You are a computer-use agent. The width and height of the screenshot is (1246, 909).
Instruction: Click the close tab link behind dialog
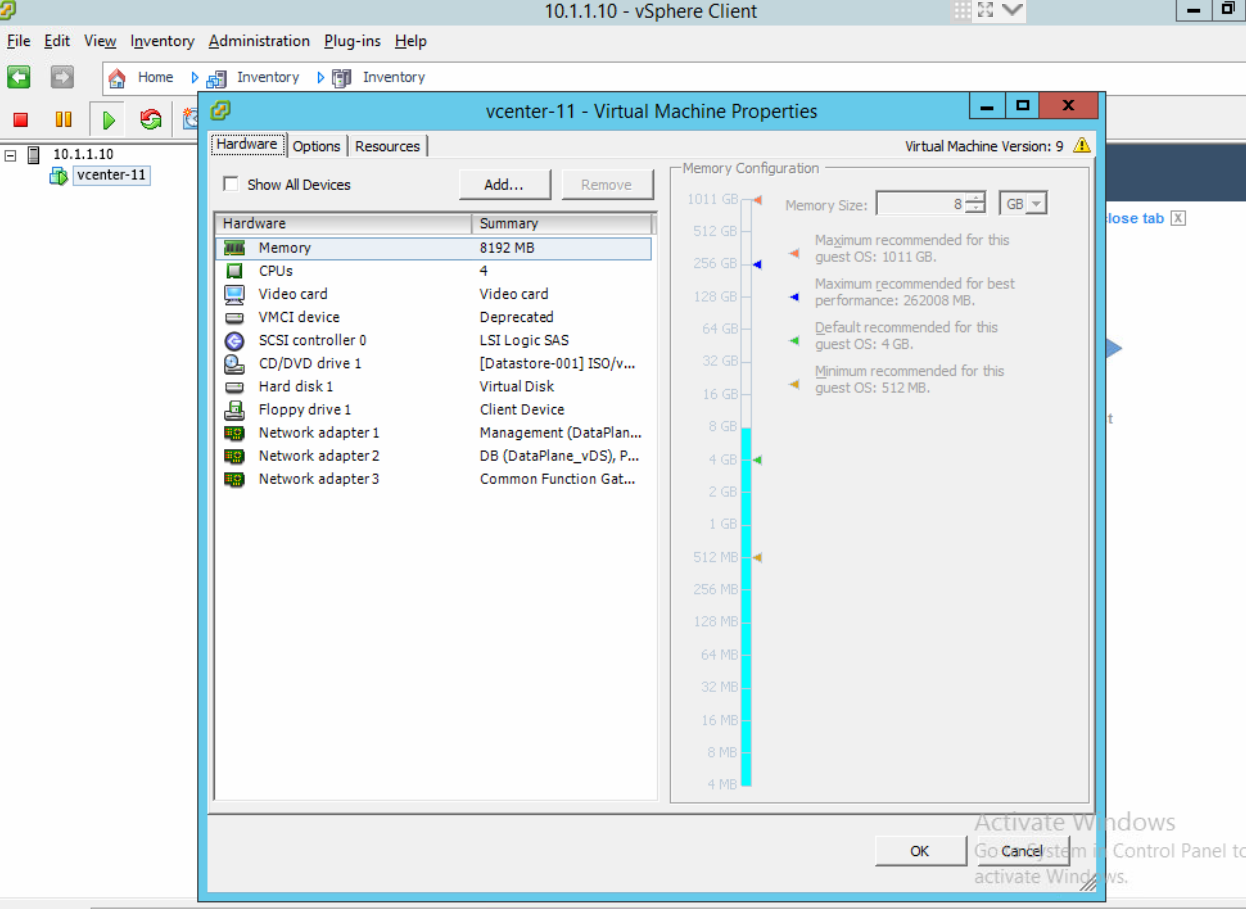coord(1135,218)
